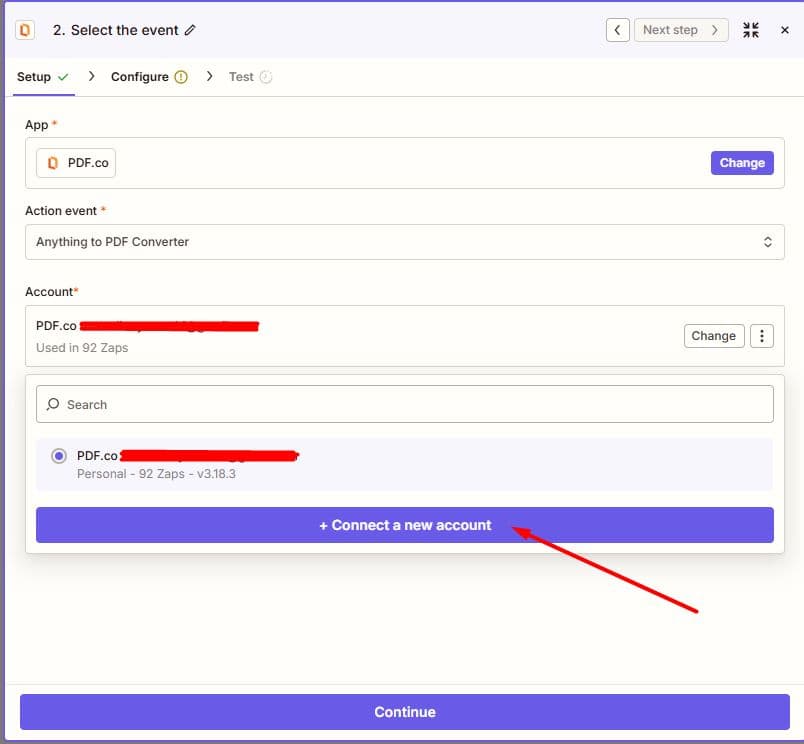Viewport: 804px width, 744px height.
Task: Click the chevron between Configure and Test
Action: [209, 76]
